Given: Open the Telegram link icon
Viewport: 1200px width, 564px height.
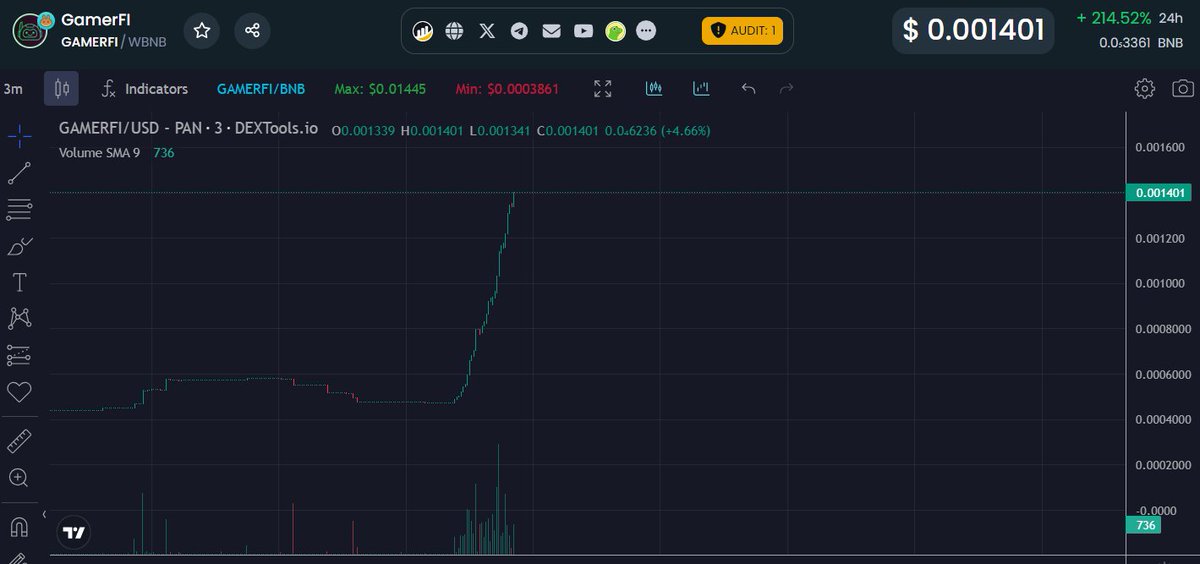Looking at the screenshot, I should tap(519, 31).
